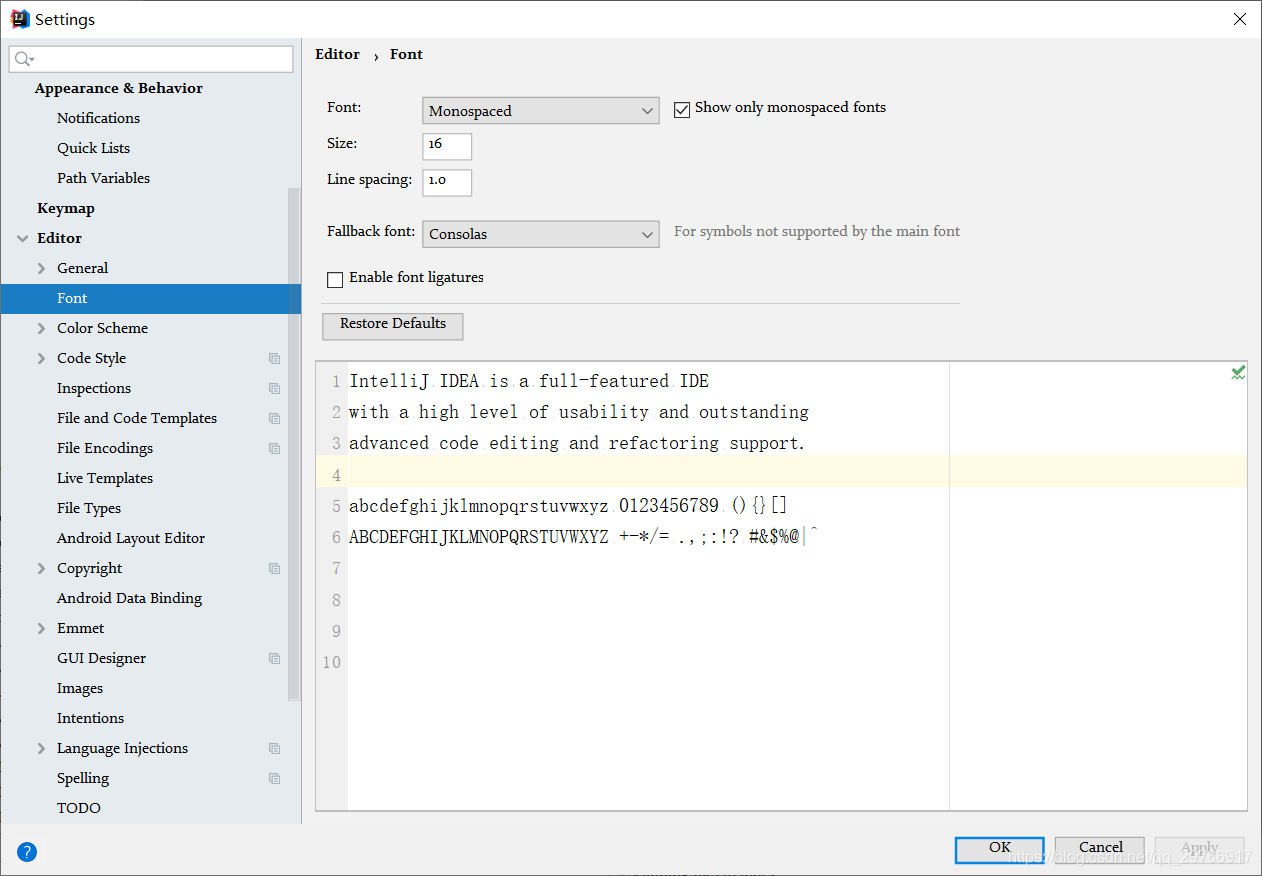Viewport: 1262px width, 876px height.
Task: Open Live Templates settings
Action: [x=105, y=478]
